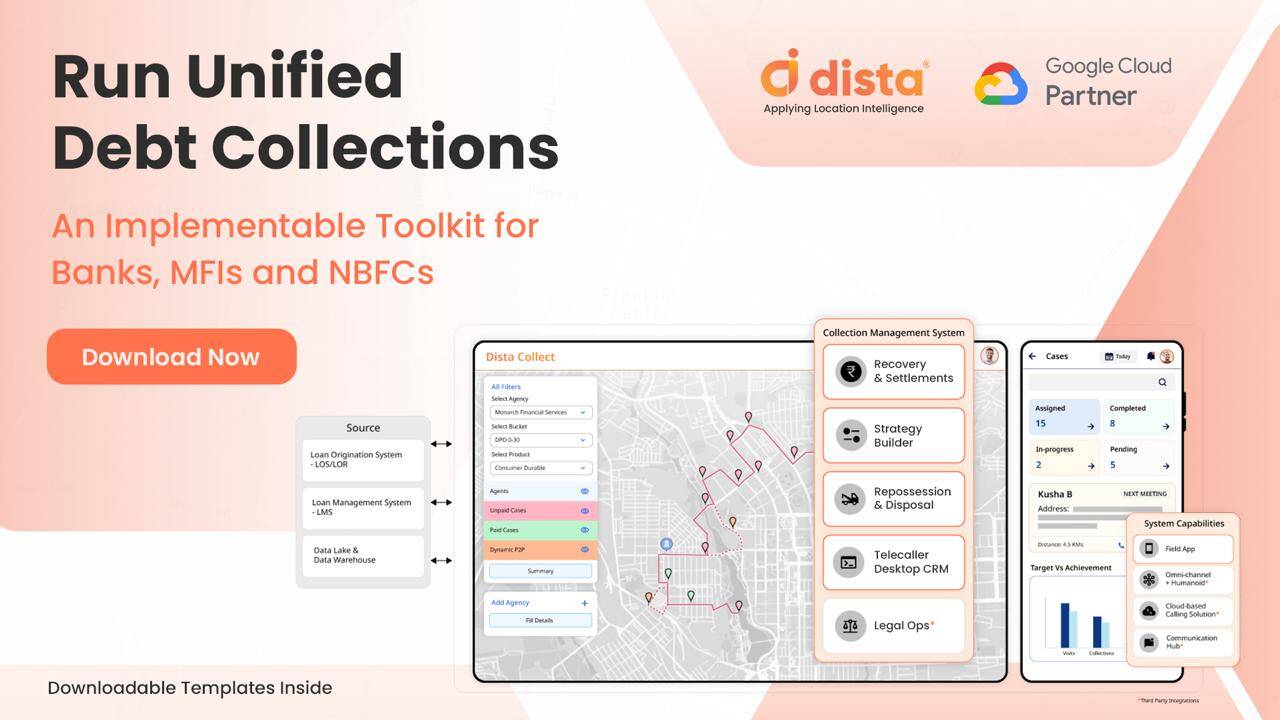
Task: Open In-progress cases via its arrow
Action: [x=1091, y=466]
